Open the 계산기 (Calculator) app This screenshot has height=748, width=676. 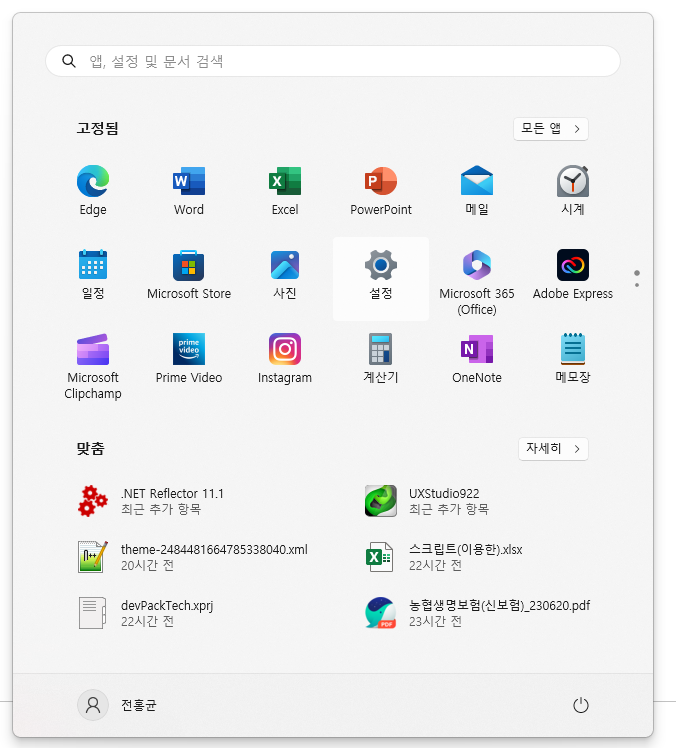pos(381,358)
